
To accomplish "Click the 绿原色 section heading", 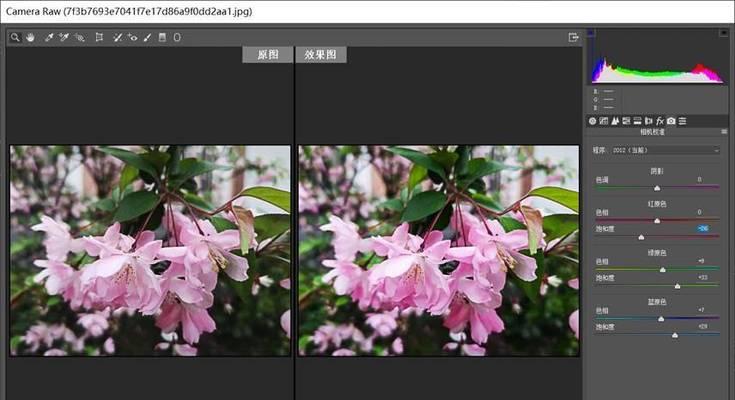I will coord(657,253).
